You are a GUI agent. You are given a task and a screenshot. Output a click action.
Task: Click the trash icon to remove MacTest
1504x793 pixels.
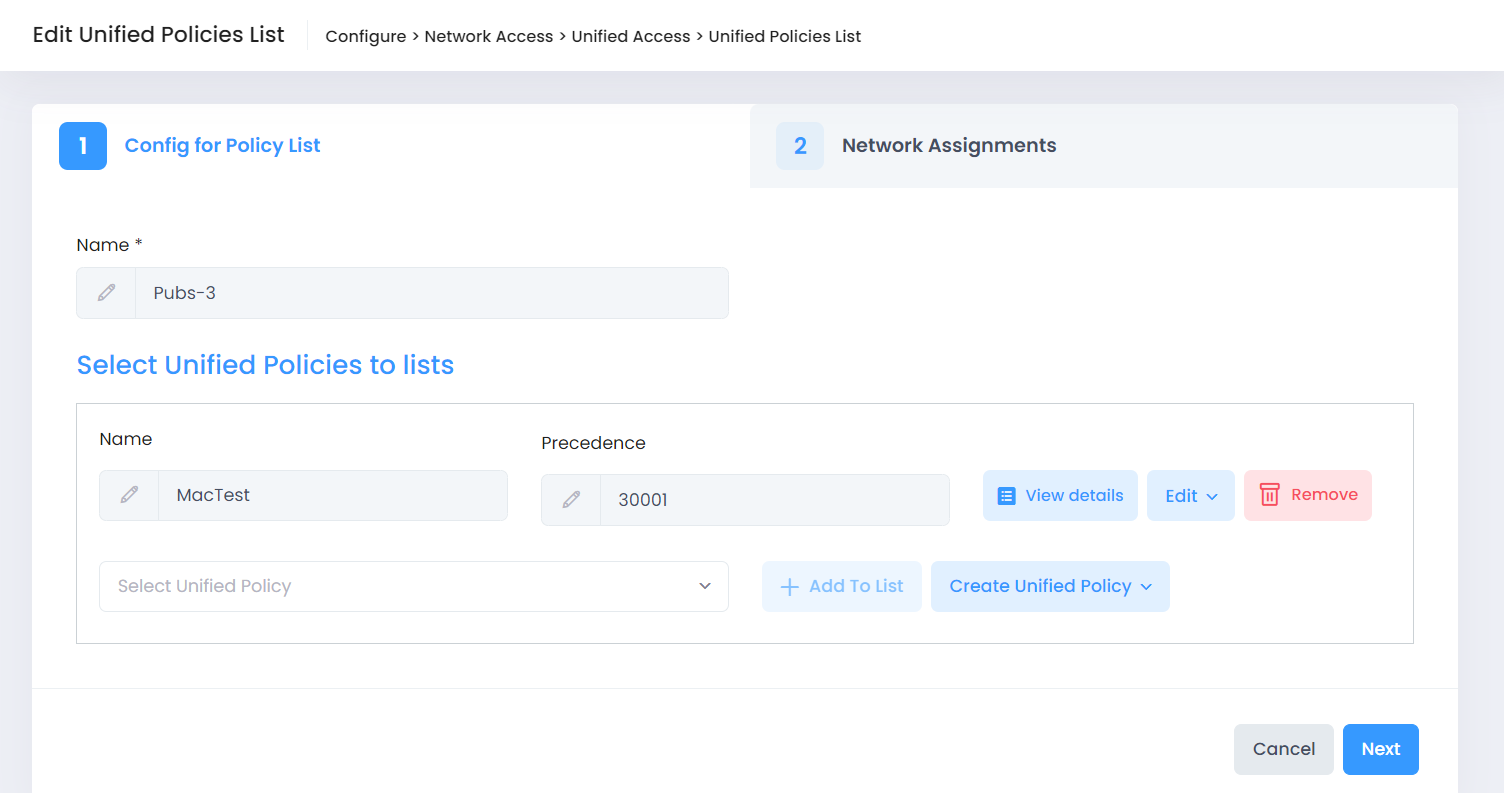(1269, 495)
